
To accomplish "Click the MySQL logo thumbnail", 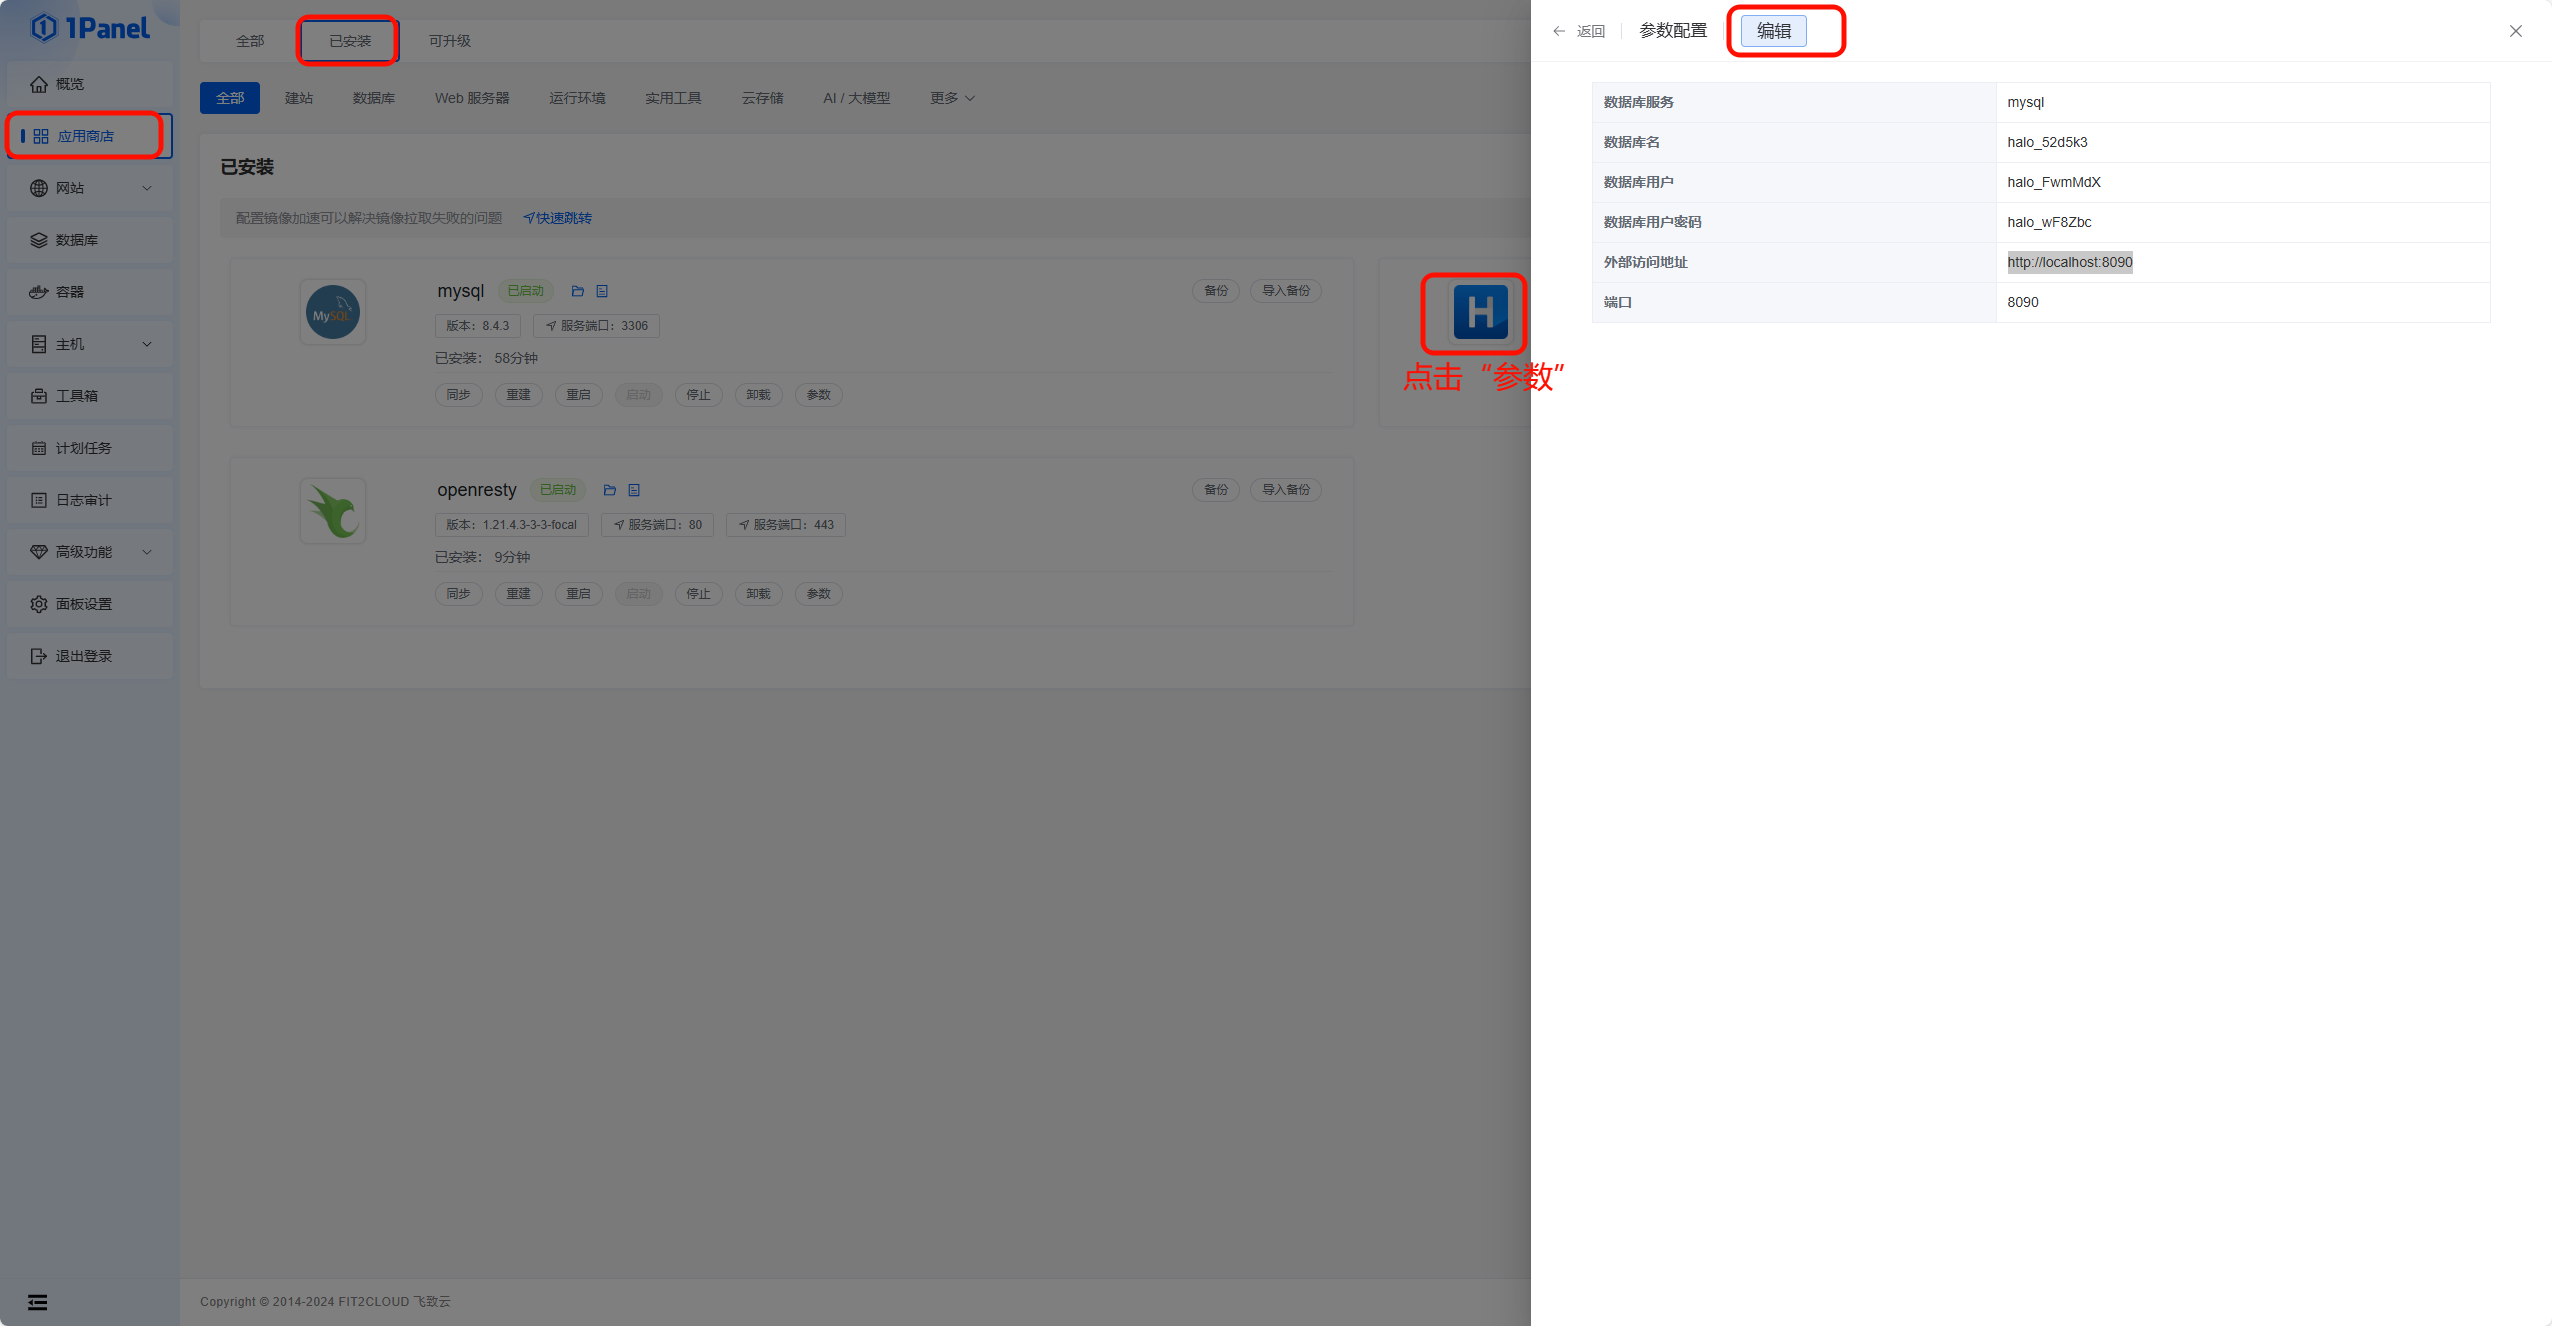I will 333,313.
